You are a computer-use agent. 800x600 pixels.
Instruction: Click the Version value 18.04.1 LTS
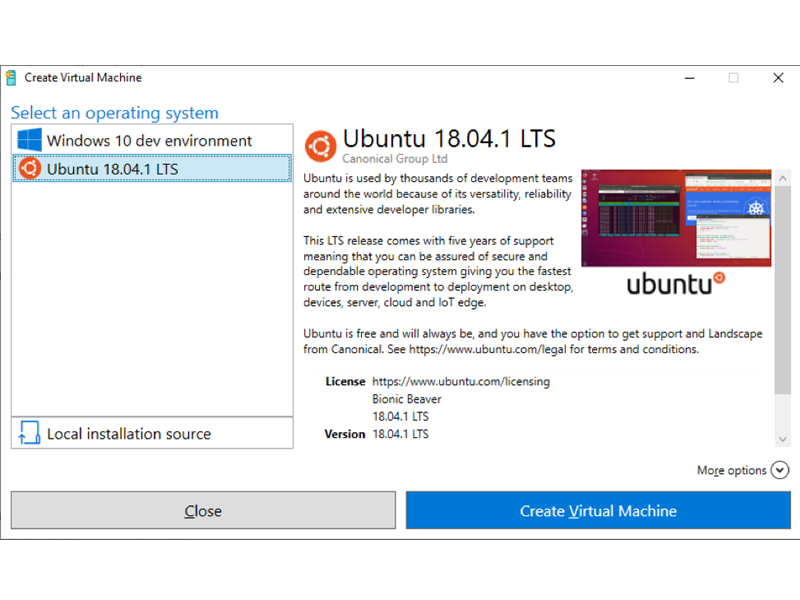tap(401, 434)
